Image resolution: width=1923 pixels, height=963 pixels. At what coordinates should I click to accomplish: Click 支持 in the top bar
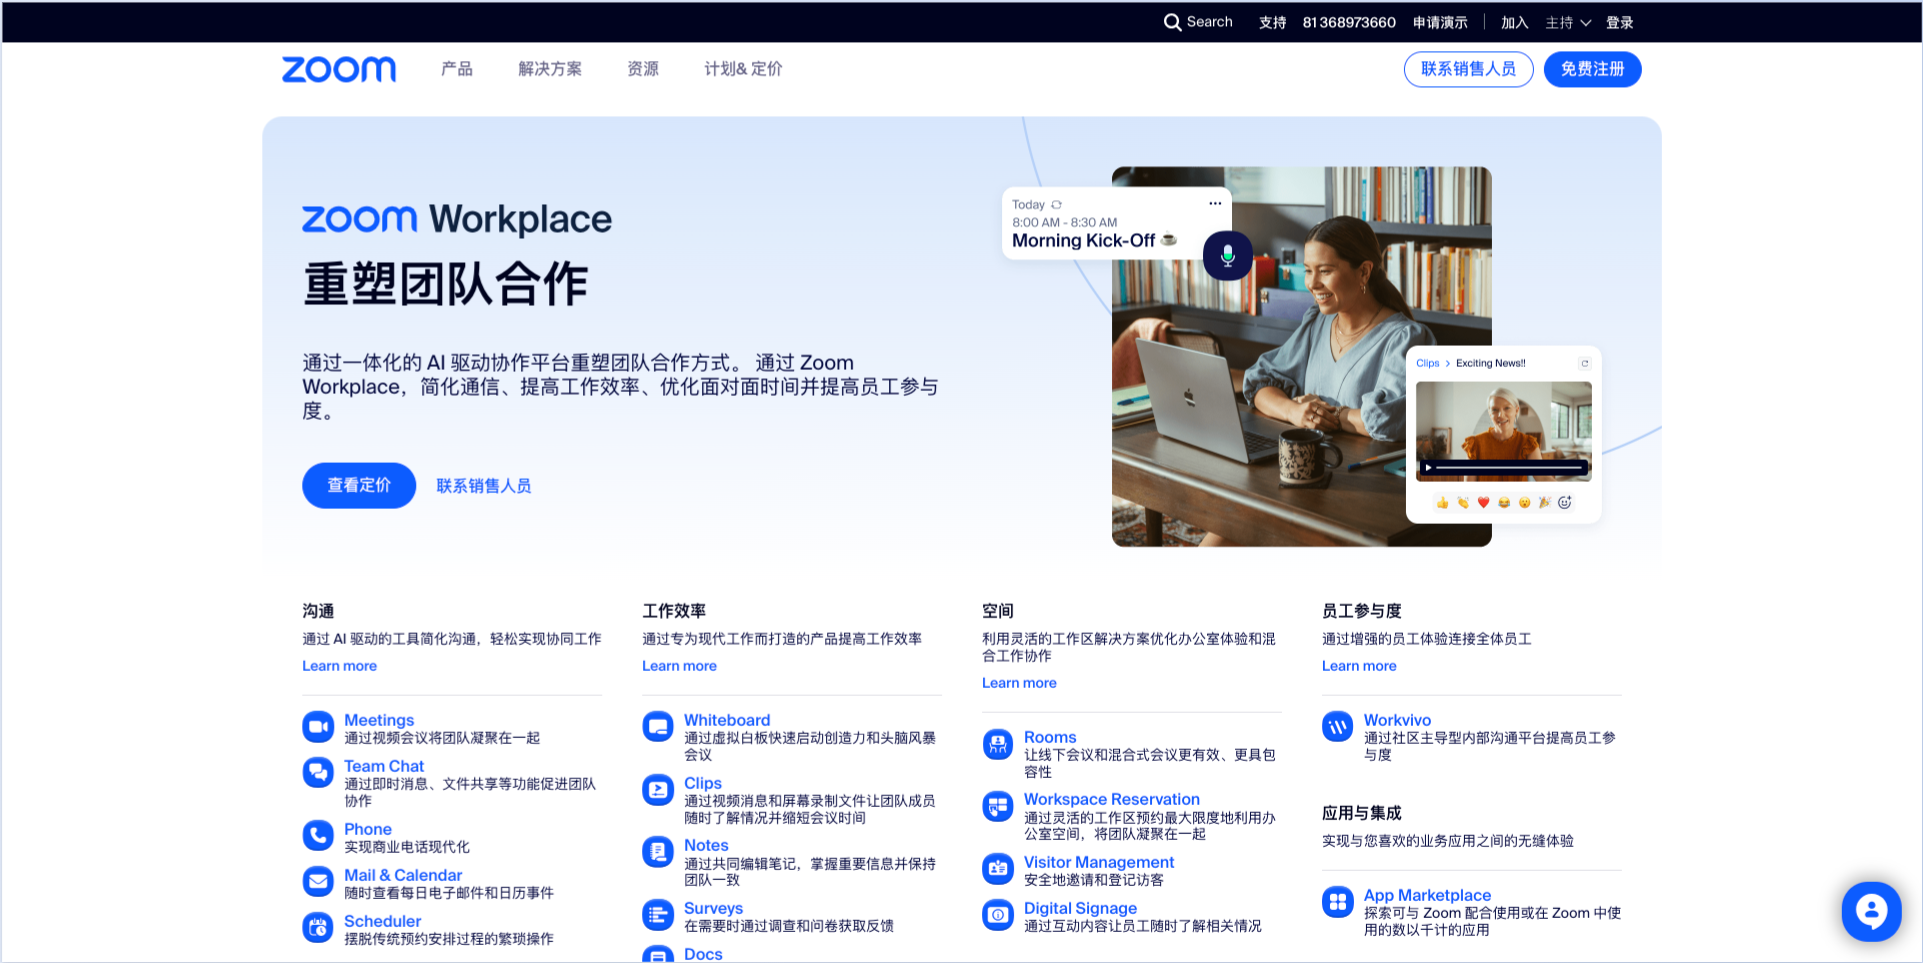click(1272, 22)
